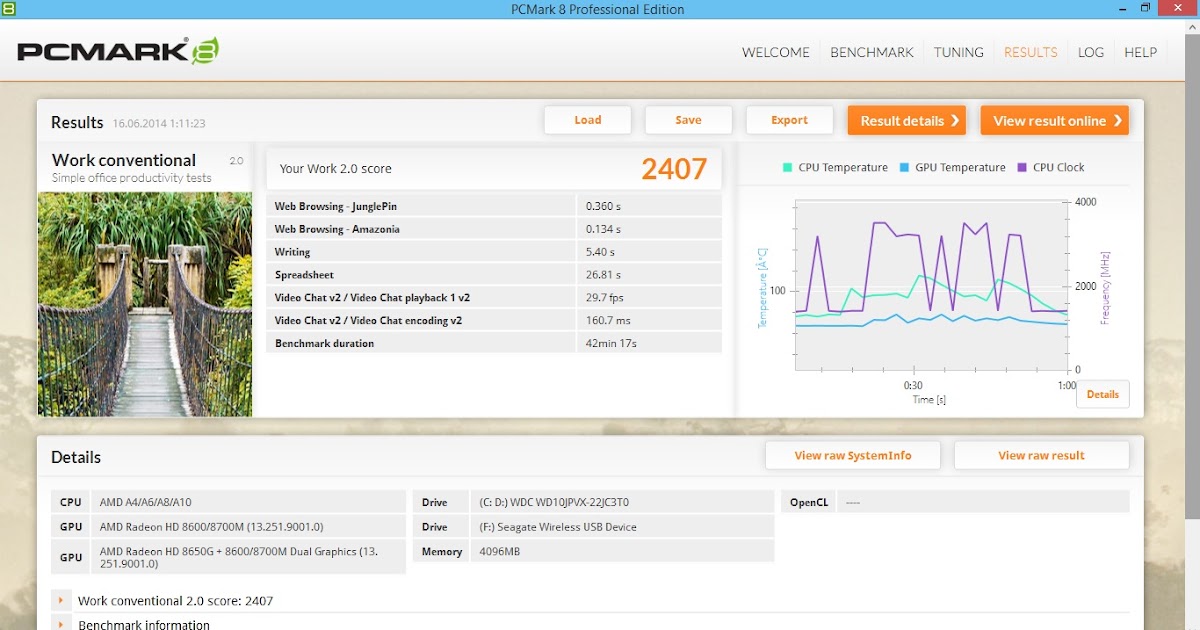Screen dimensions: 1200x630
Task: Toggle CPU Temperature legend swatch
Action: 788,168
